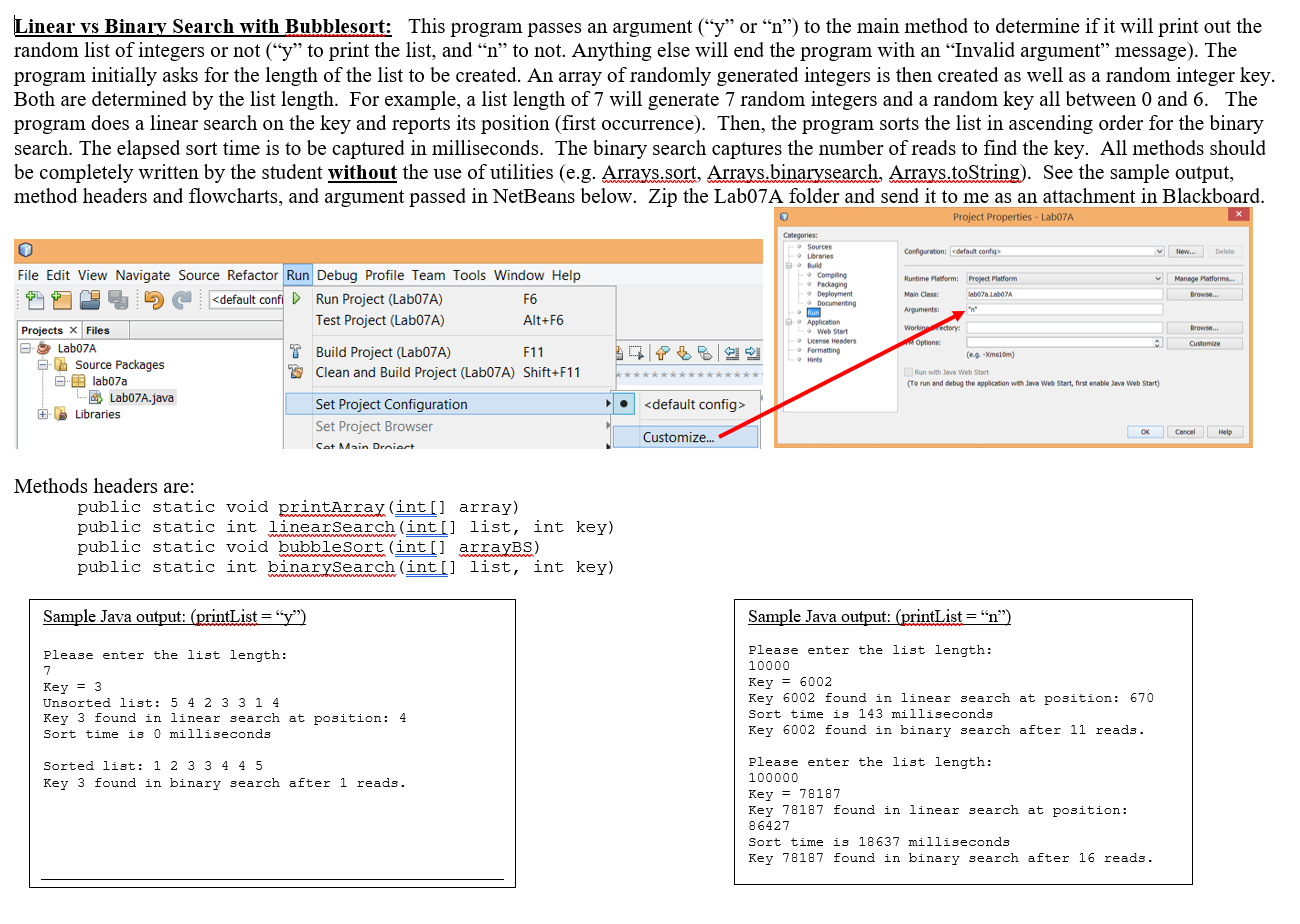
Task: Click the New Project icon
Action: [60, 302]
